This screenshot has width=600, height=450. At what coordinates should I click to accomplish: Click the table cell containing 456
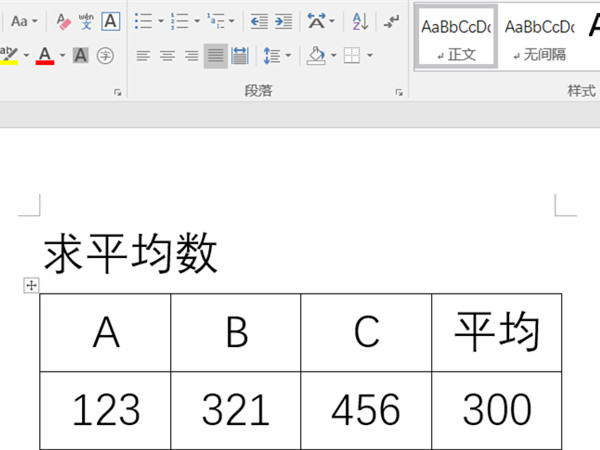366,410
